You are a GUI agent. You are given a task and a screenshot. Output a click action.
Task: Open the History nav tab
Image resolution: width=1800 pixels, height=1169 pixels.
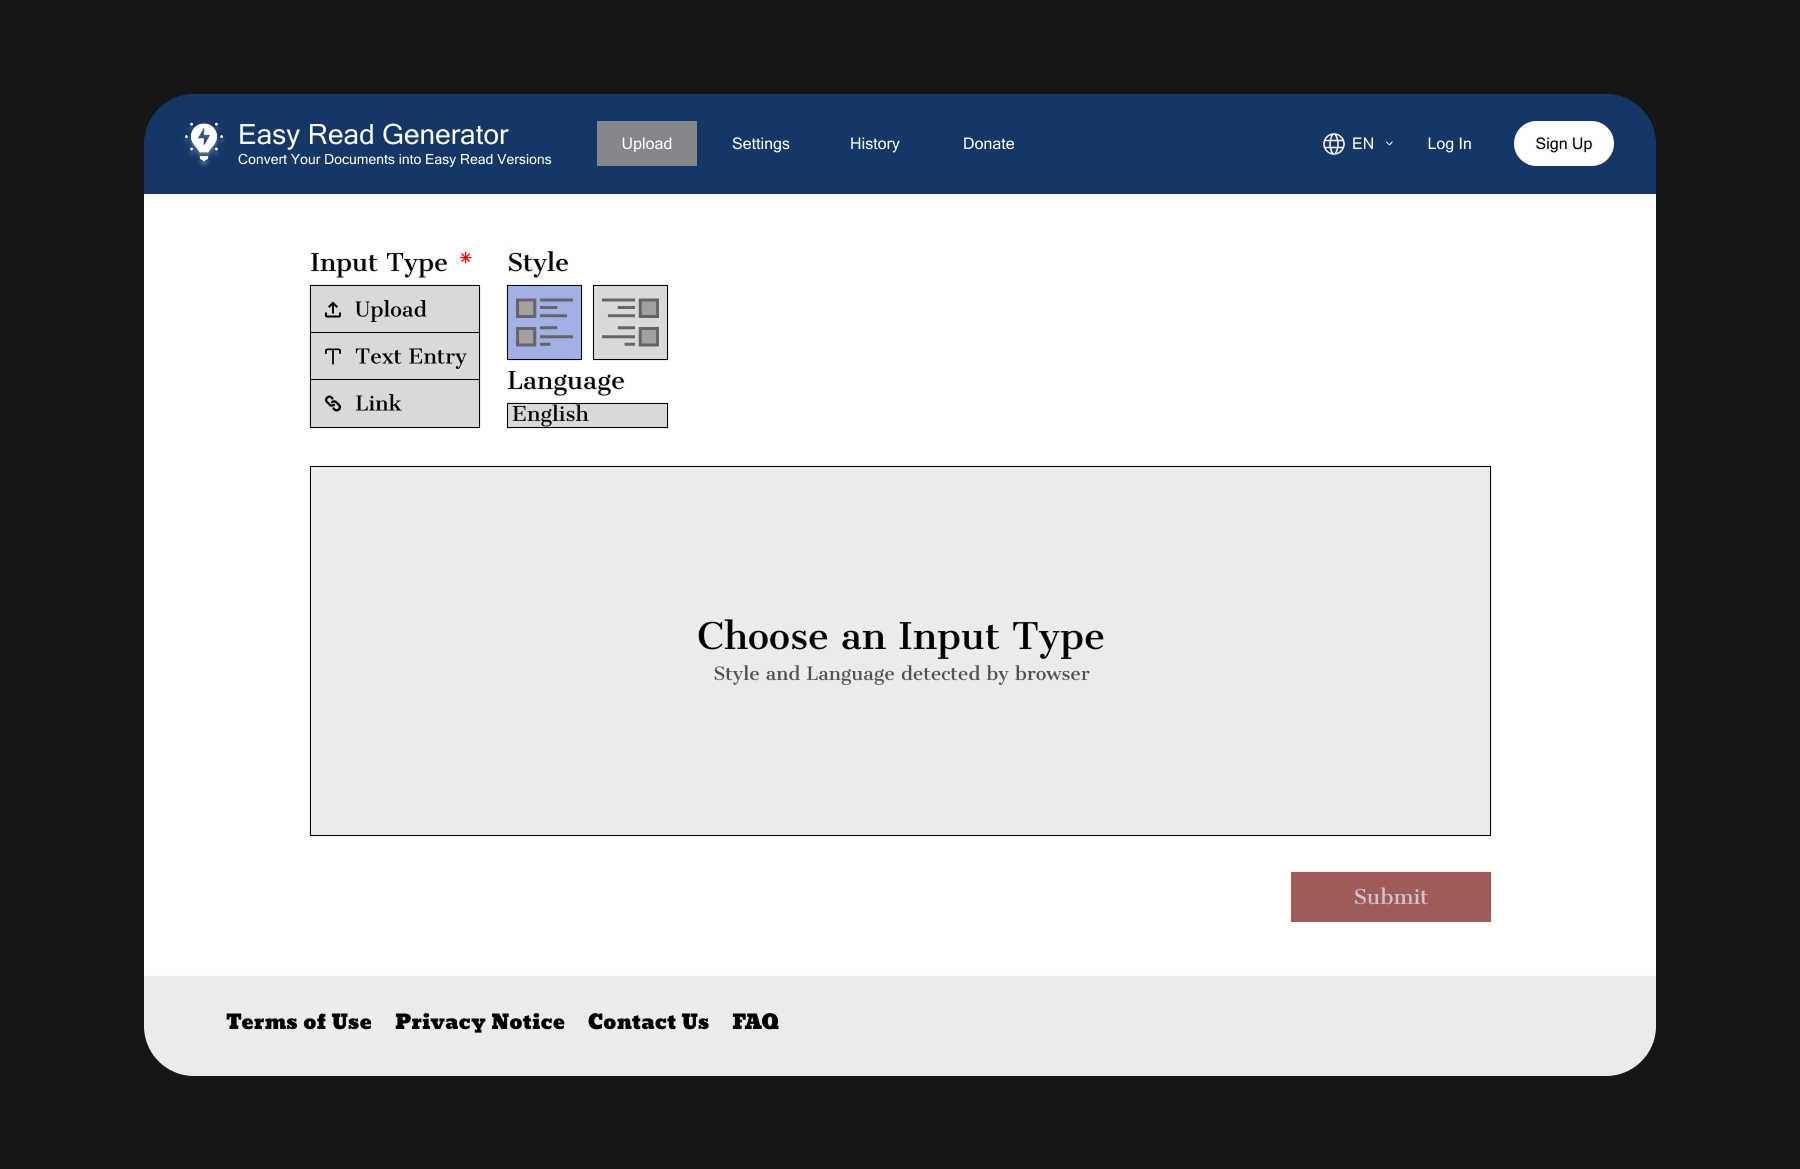point(875,144)
